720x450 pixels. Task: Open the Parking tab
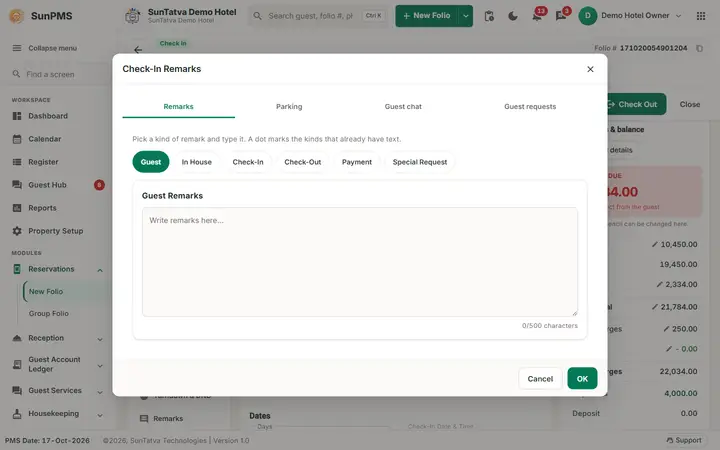pyautogui.click(x=289, y=107)
